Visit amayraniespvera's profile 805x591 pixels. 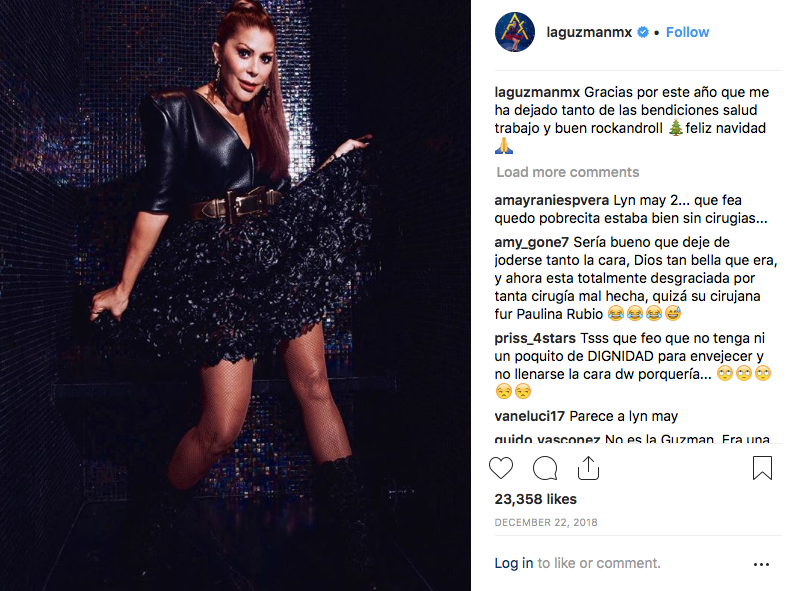[x=552, y=200]
